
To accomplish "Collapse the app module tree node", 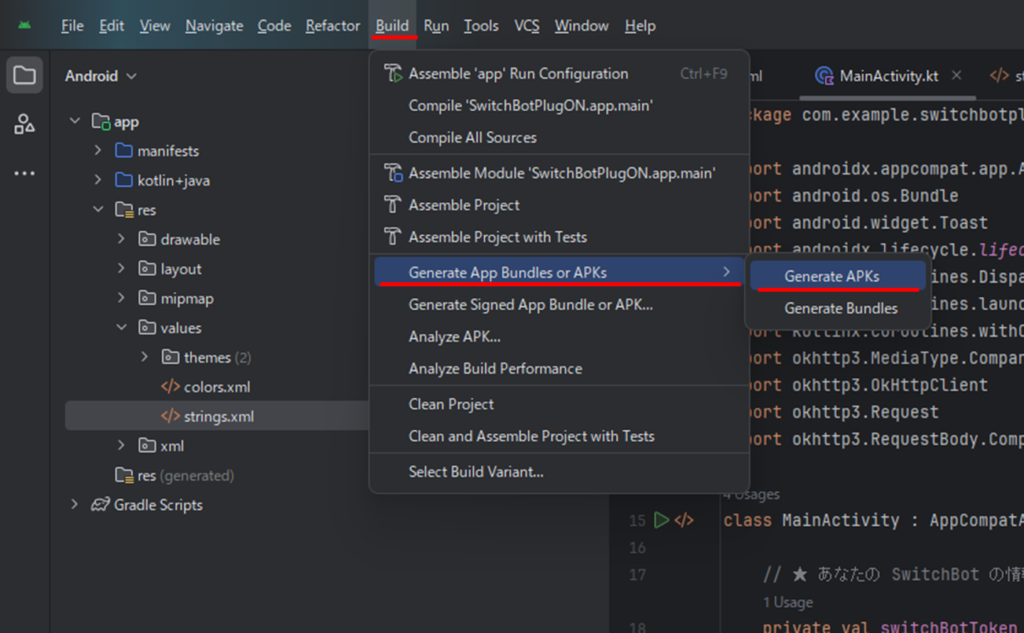I will tap(74, 122).
